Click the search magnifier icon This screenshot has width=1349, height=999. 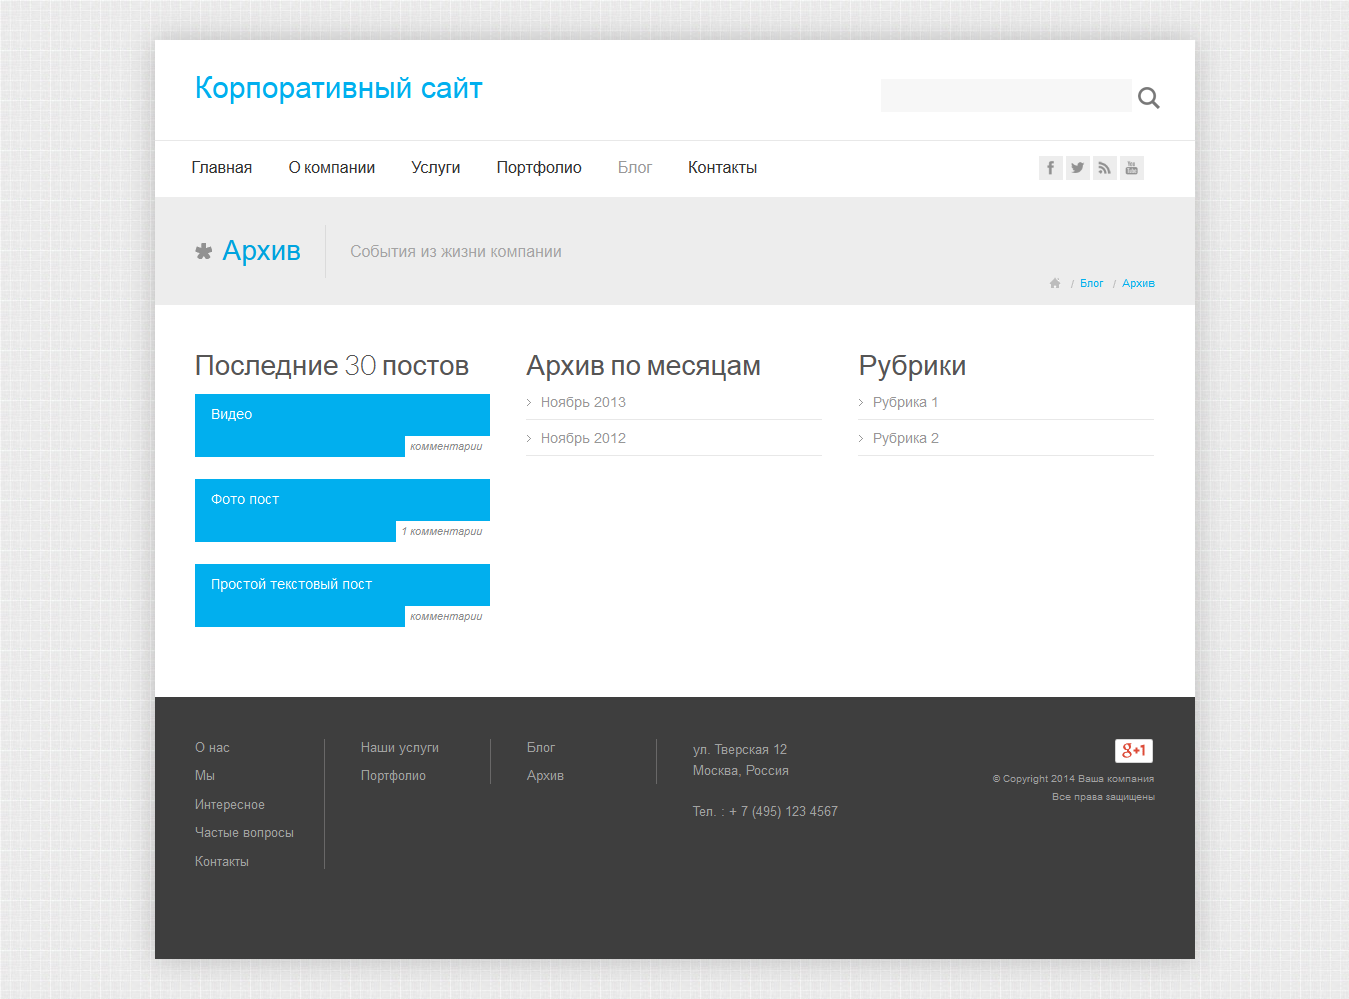[x=1147, y=97]
